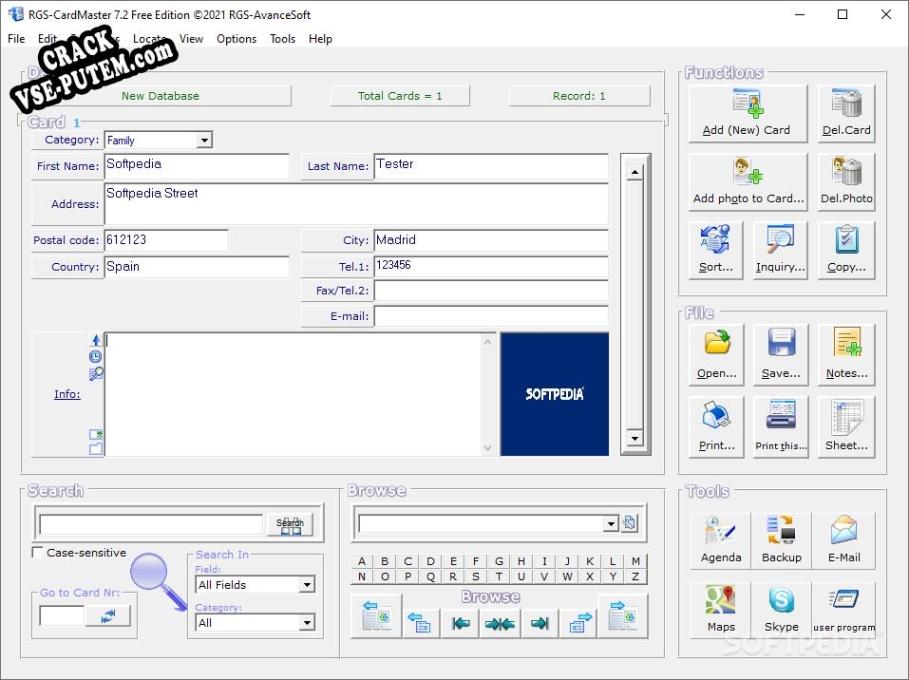Open the Category dropdown on card
The width and height of the screenshot is (909, 680).
click(204, 140)
